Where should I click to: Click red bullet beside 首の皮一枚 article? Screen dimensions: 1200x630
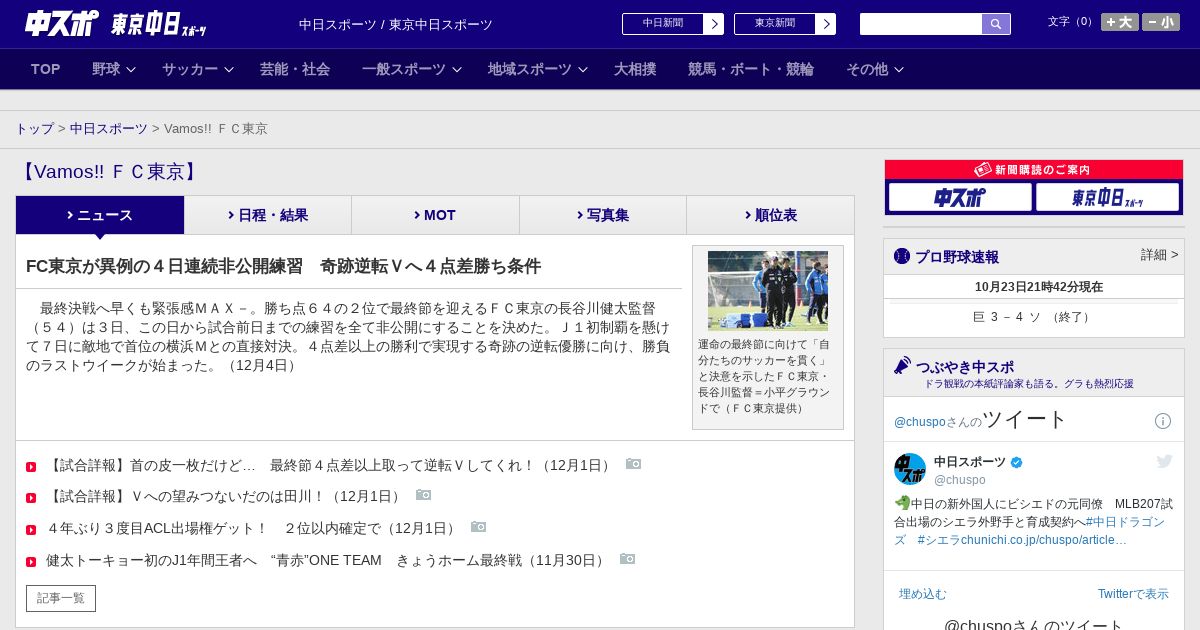(x=31, y=467)
